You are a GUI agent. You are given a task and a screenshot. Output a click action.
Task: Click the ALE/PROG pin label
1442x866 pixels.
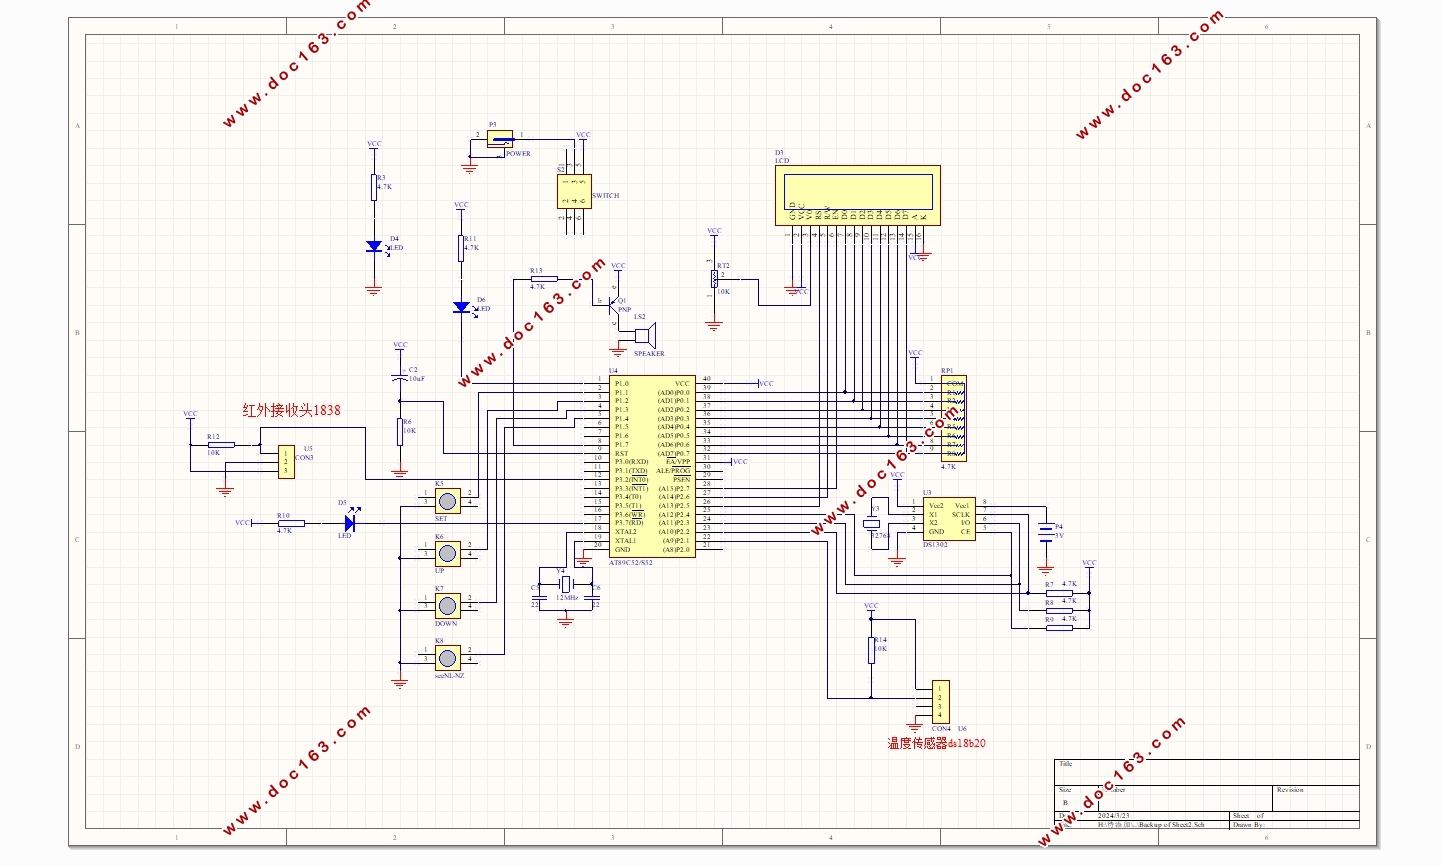click(673, 471)
